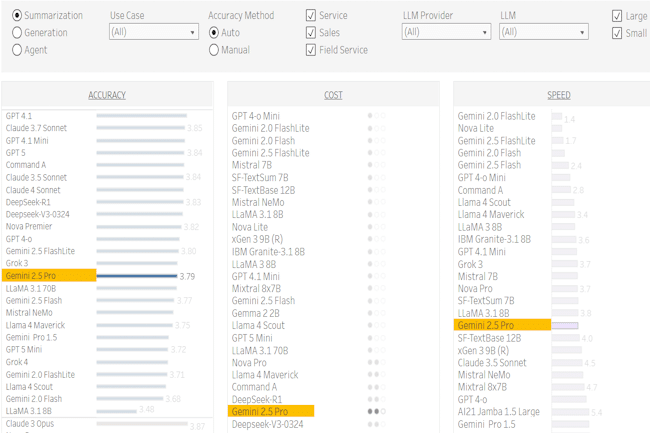Select the Agent radio button
This screenshot has width=650, height=433.
pos(17,50)
